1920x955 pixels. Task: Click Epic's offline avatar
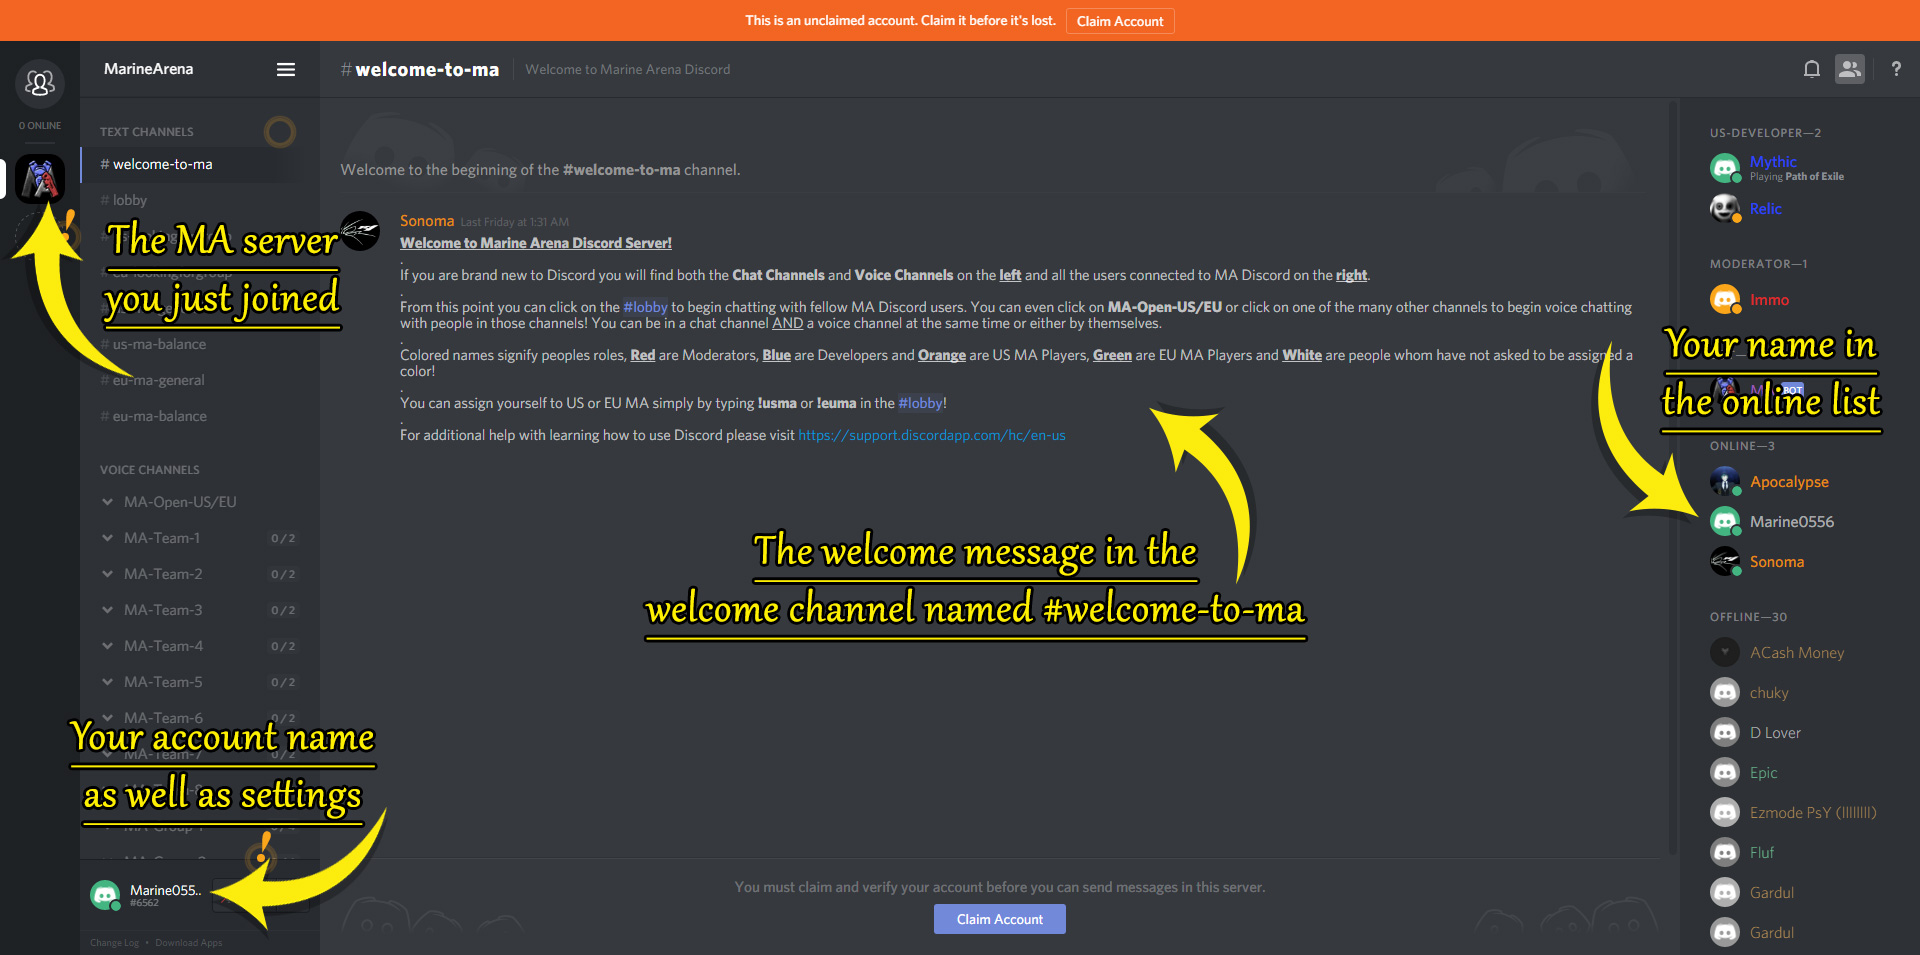point(1725,772)
